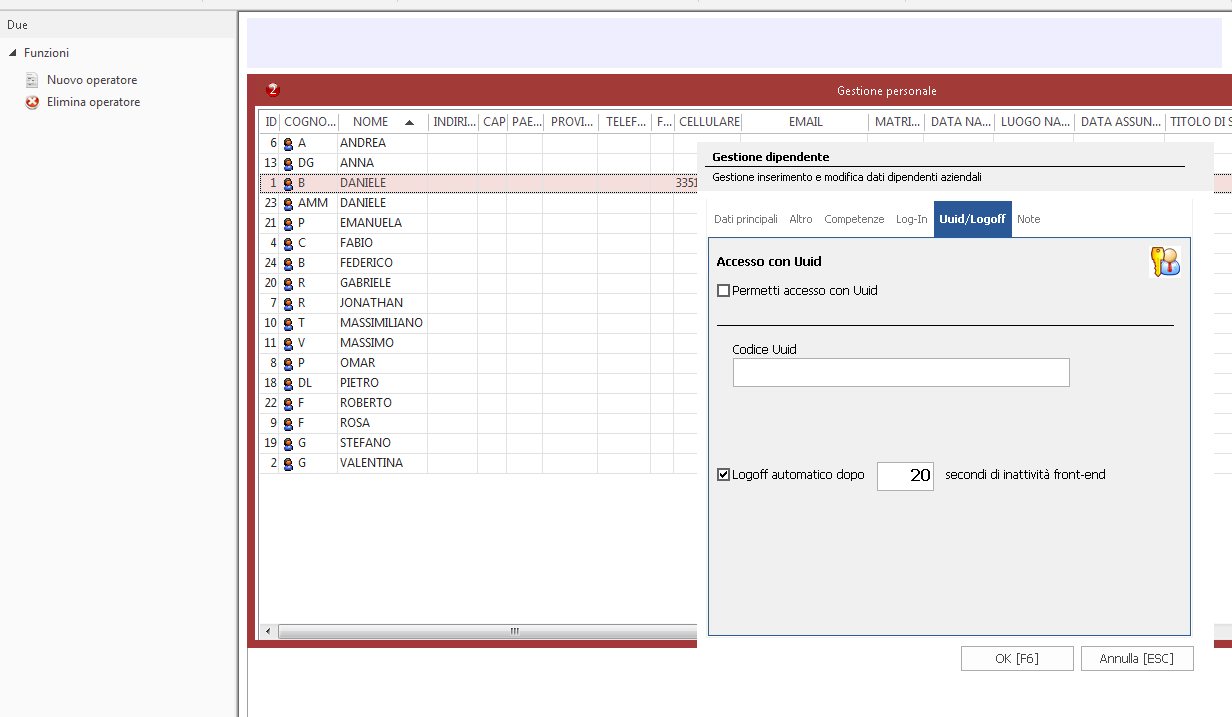
Task: Click the person icon in the ANNA row
Action: [288, 164]
